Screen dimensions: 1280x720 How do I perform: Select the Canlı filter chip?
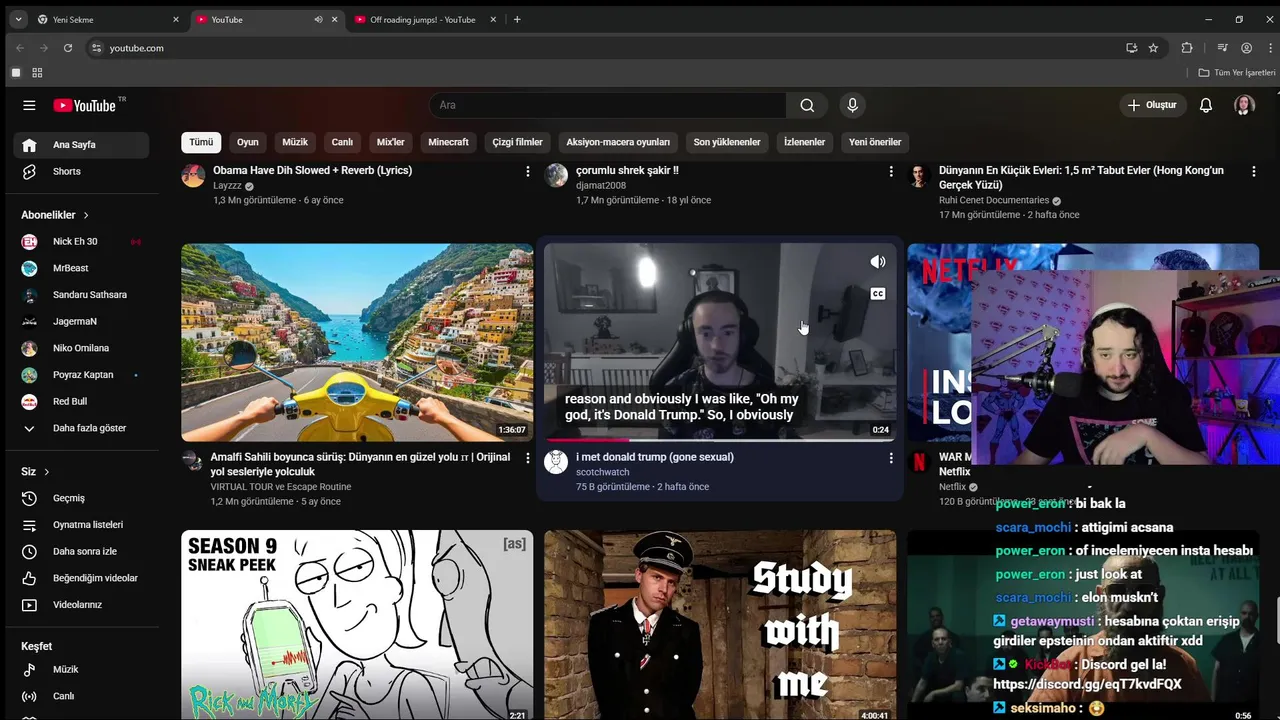(x=342, y=142)
